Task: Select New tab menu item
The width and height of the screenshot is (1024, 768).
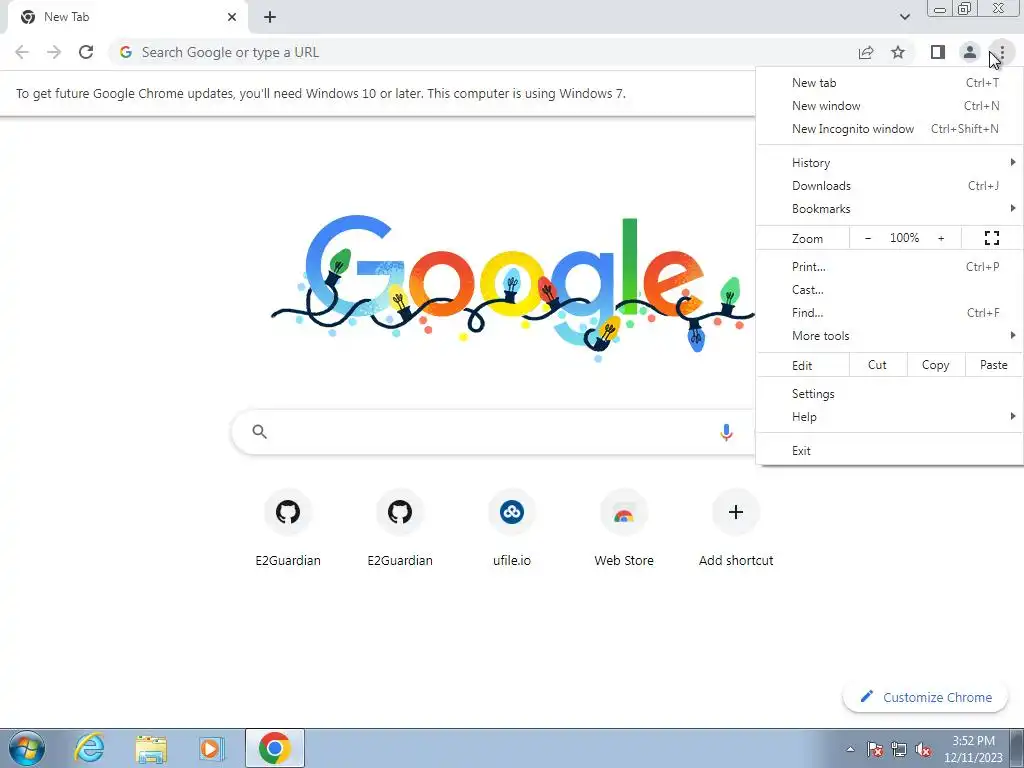Action: pos(889,83)
